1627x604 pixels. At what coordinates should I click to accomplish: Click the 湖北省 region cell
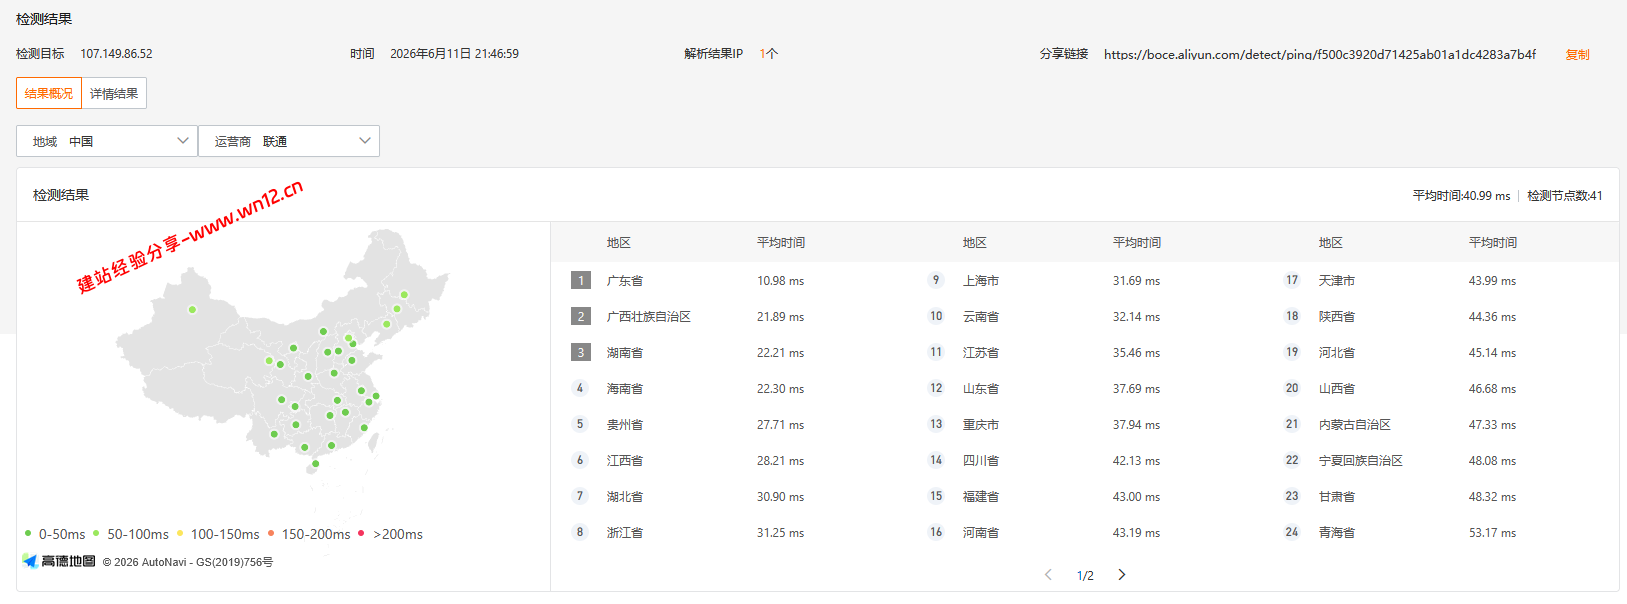click(x=625, y=497)
